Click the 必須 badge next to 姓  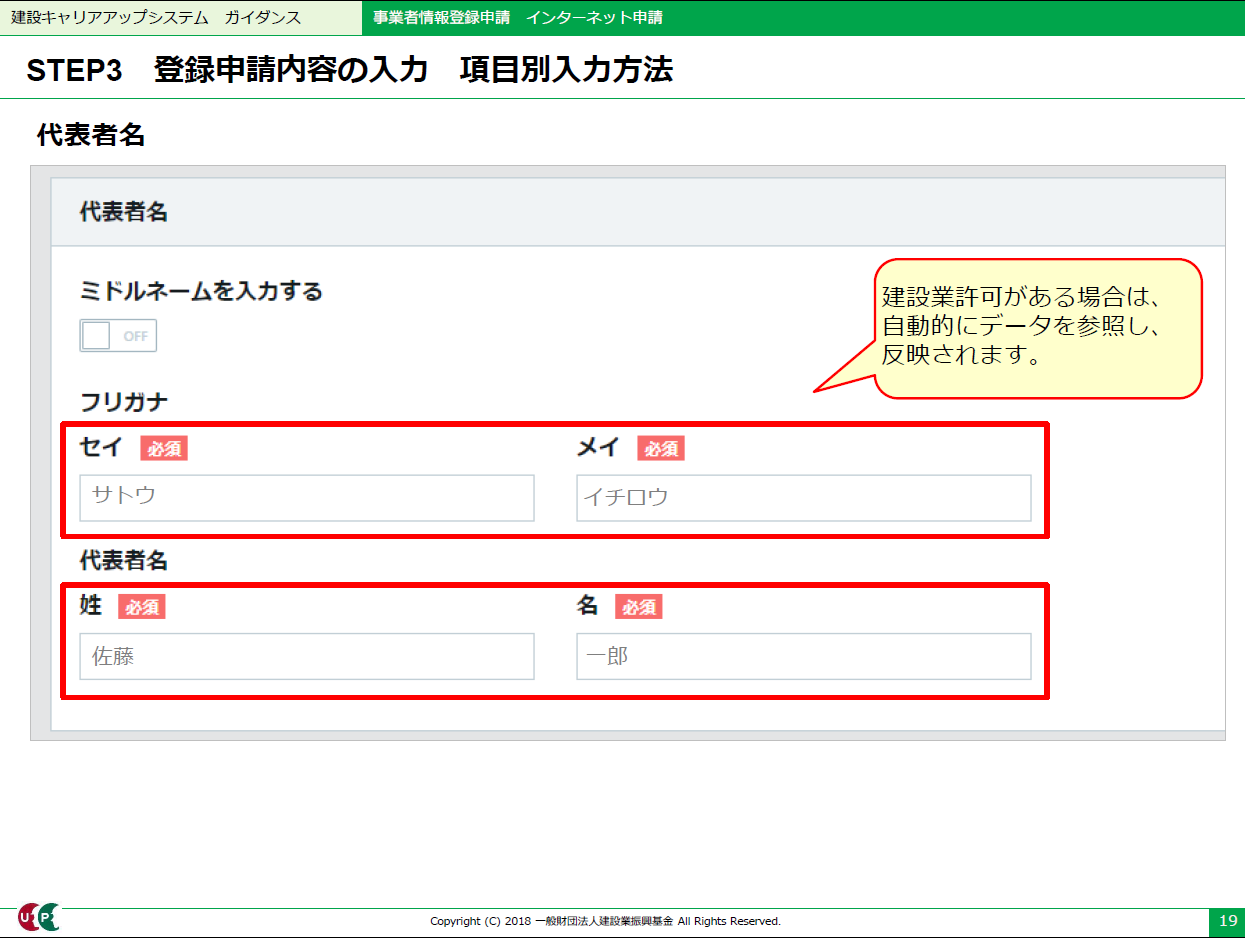point(142,607)
